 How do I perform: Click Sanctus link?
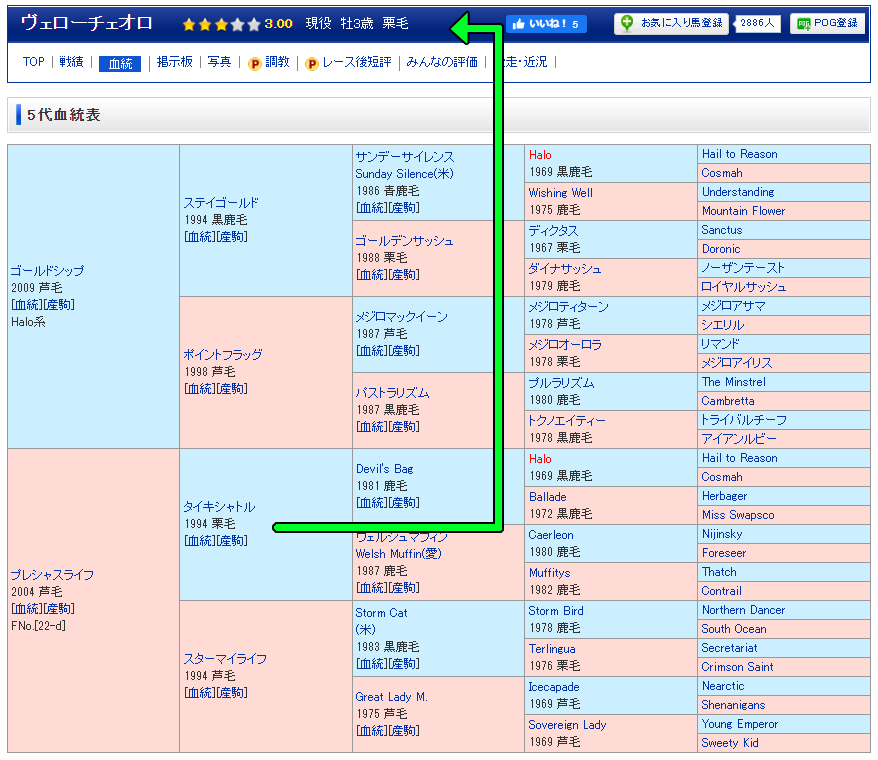tap(721, 230)
